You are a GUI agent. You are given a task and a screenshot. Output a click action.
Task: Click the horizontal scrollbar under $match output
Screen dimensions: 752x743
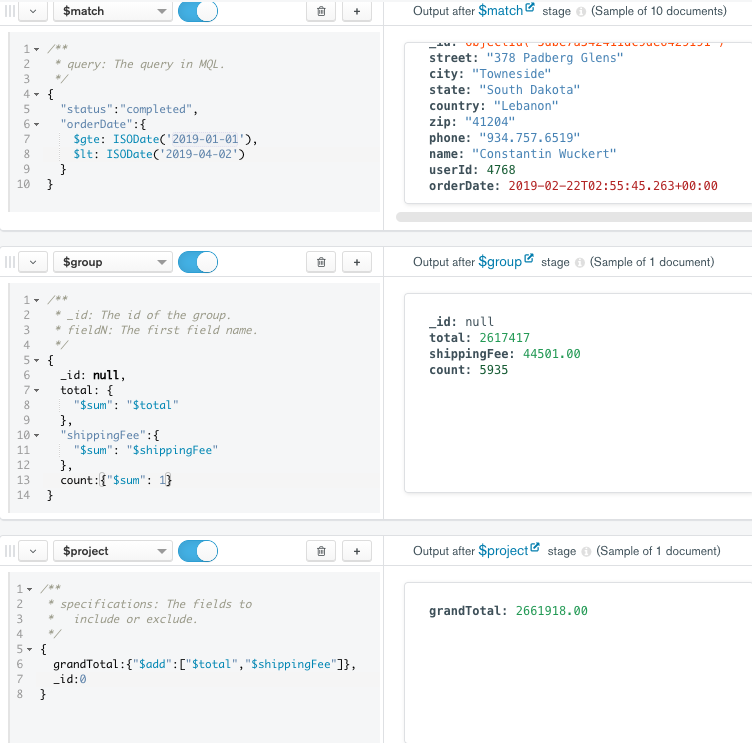(574, 217)
